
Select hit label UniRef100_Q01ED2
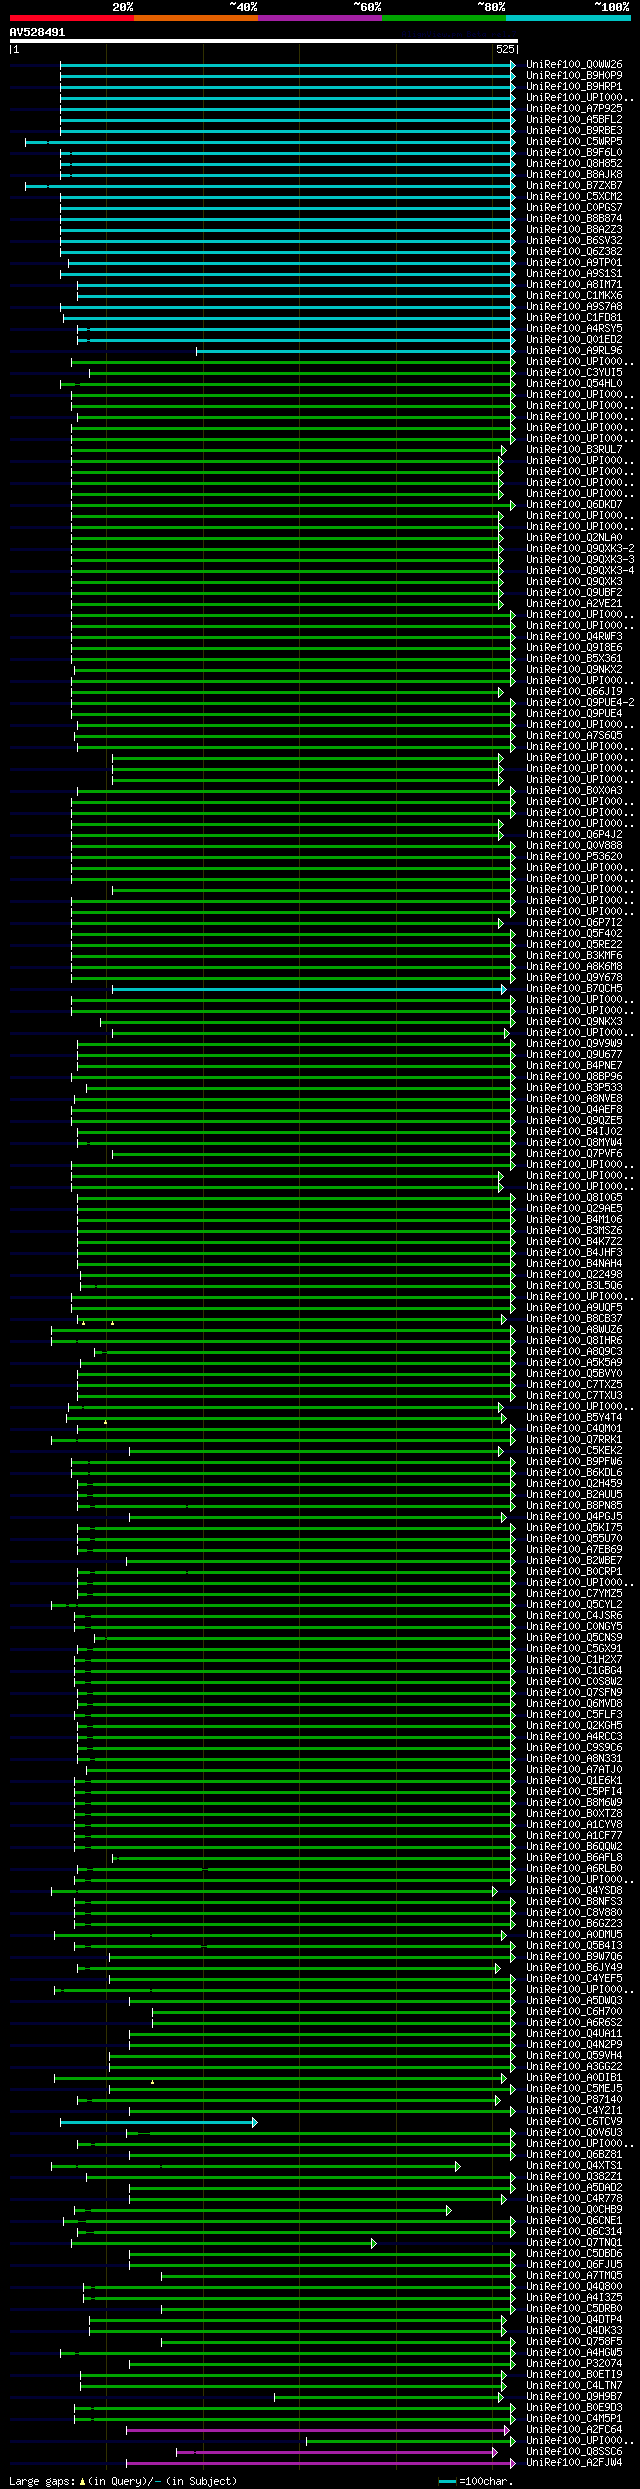click(x=574, y=340)
